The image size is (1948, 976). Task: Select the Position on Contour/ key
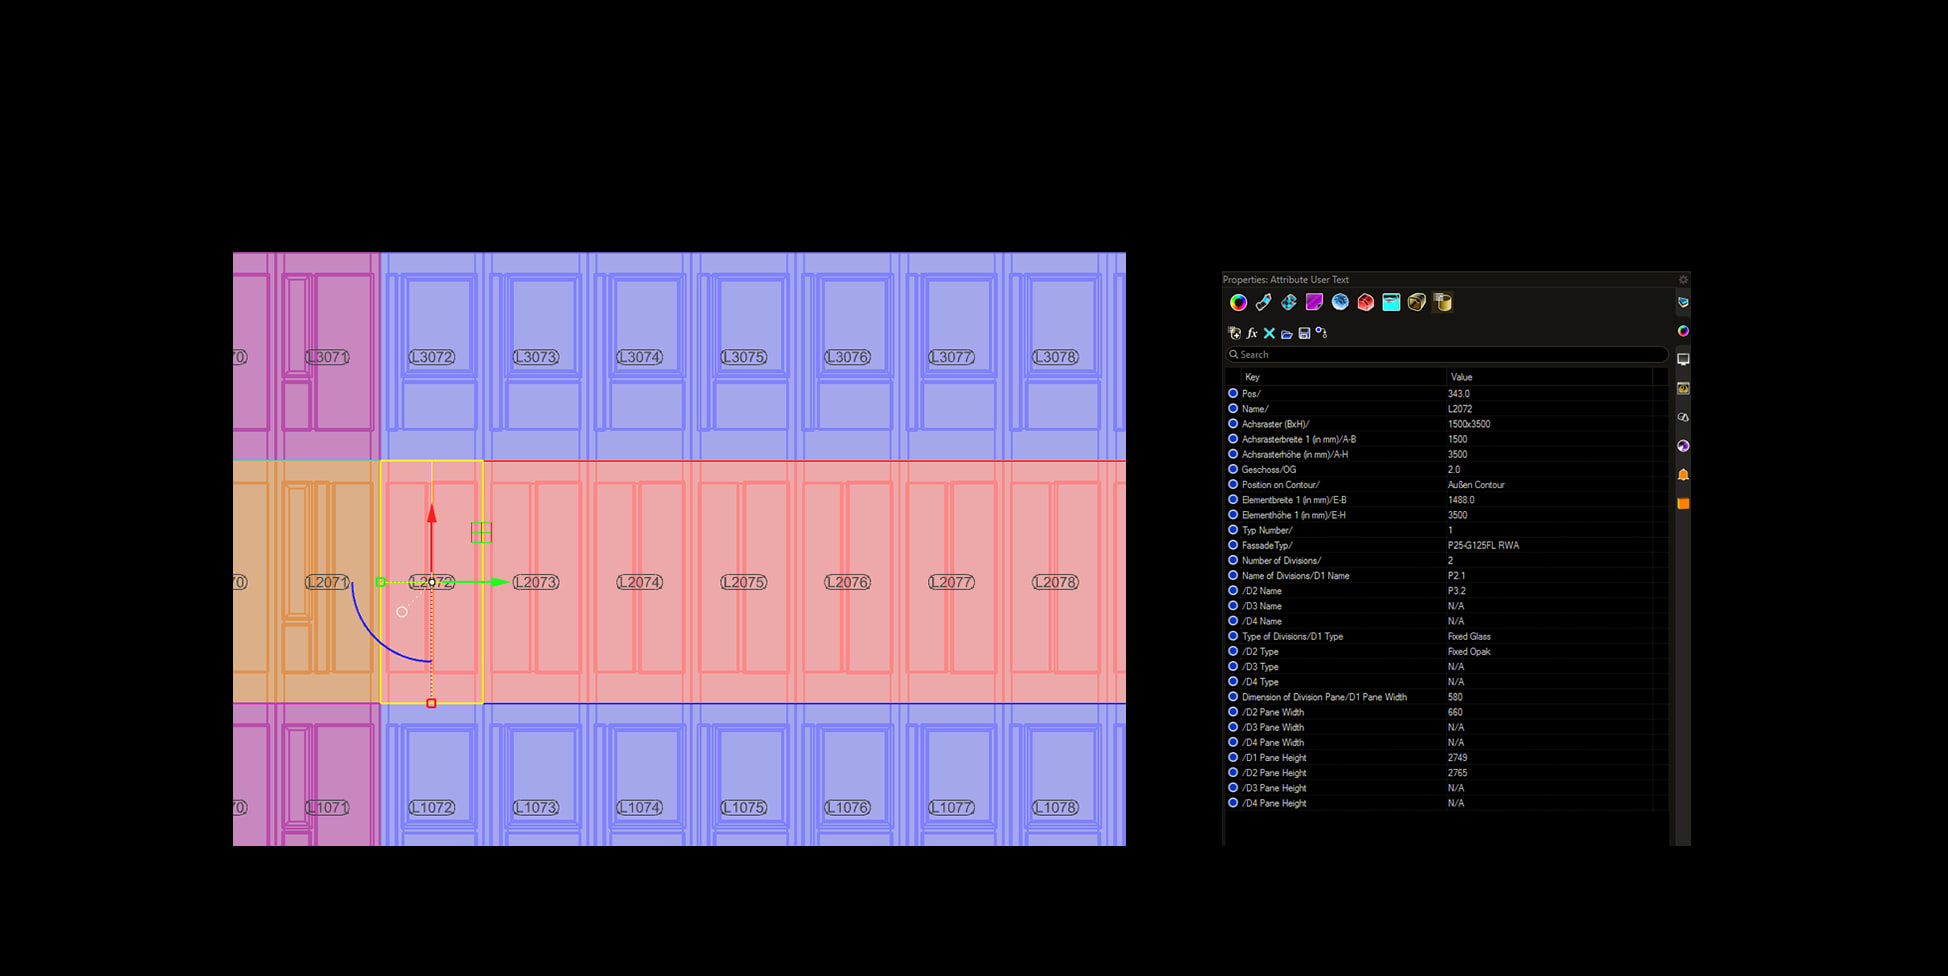1281,485
